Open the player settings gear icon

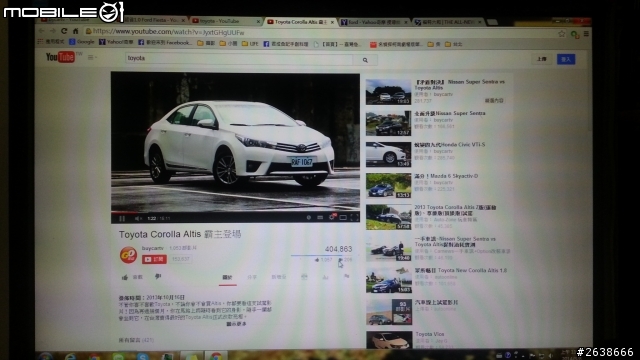(332, 217)
